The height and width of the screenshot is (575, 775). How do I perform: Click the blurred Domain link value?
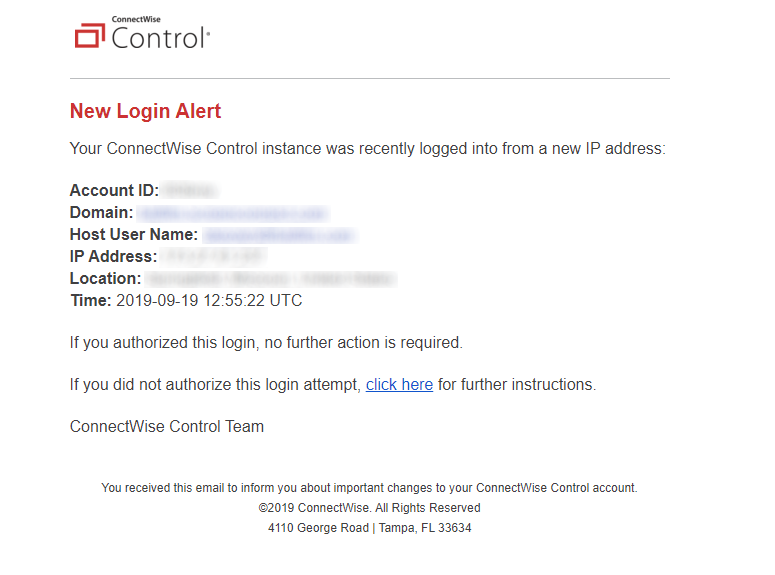click(232, 213)
